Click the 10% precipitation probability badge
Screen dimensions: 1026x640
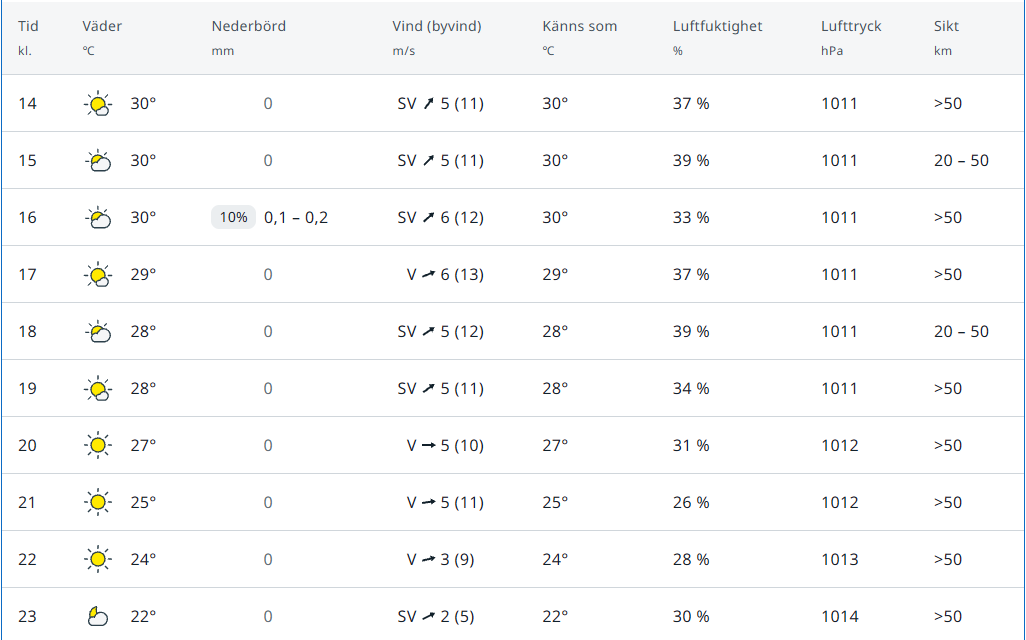[x=233, y=217]
